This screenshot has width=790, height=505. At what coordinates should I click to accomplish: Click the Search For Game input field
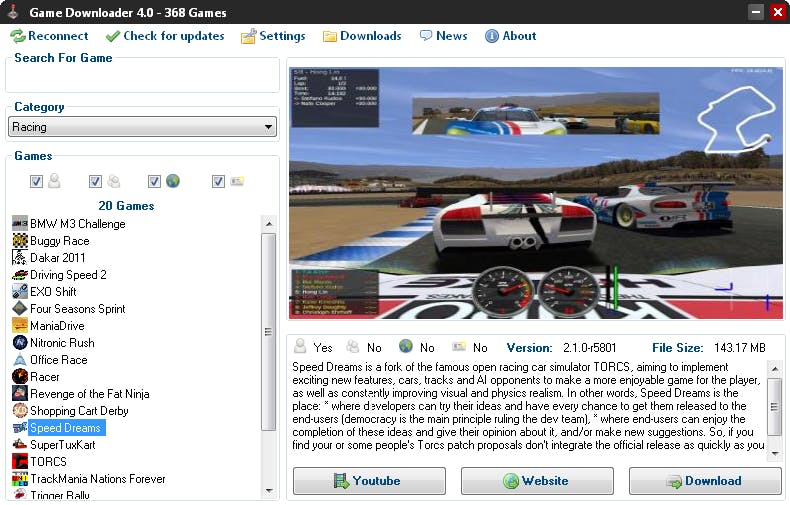pos(143,78)
